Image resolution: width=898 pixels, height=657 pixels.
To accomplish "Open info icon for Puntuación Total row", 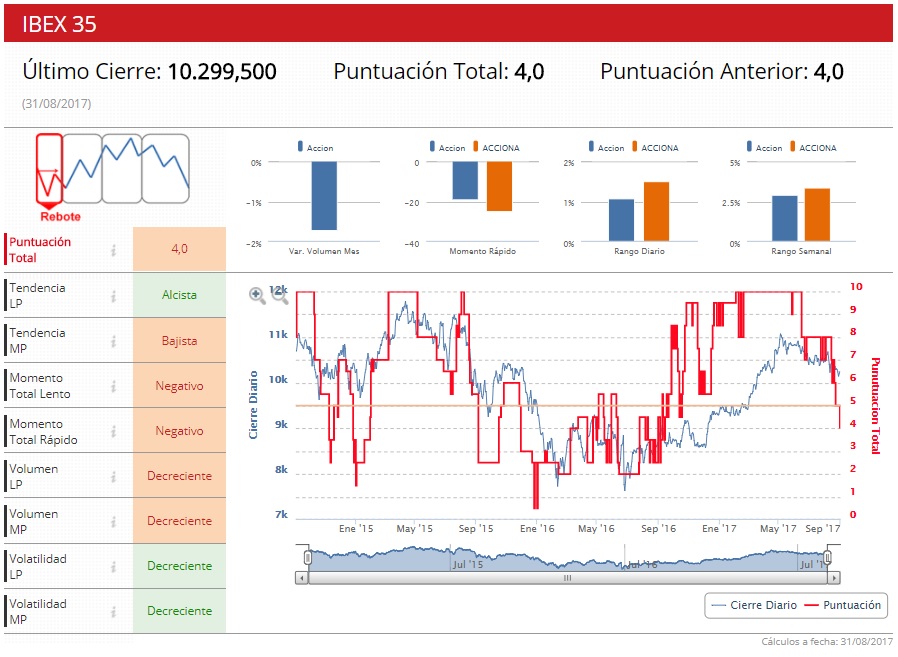I will pos(113,250).
